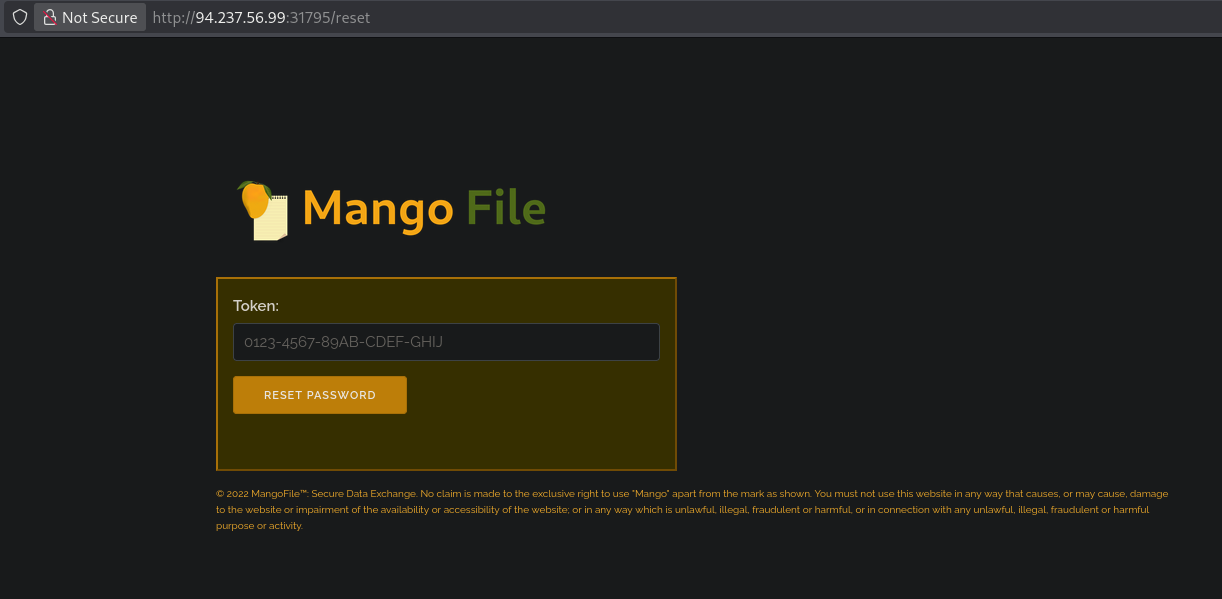This screenshot has height=599, width=1222.
Task: Select the IP address in the URL bar
Action: pyautogui.click(x=240, y=18)
